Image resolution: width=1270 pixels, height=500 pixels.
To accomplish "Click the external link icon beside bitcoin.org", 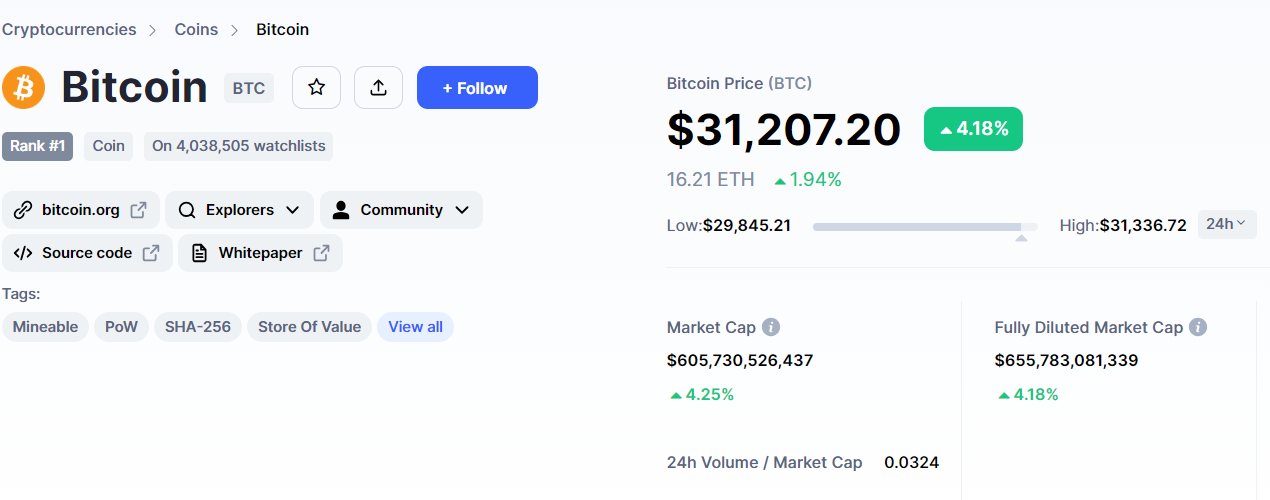I will pyautogui.click(x=139, y=210).
